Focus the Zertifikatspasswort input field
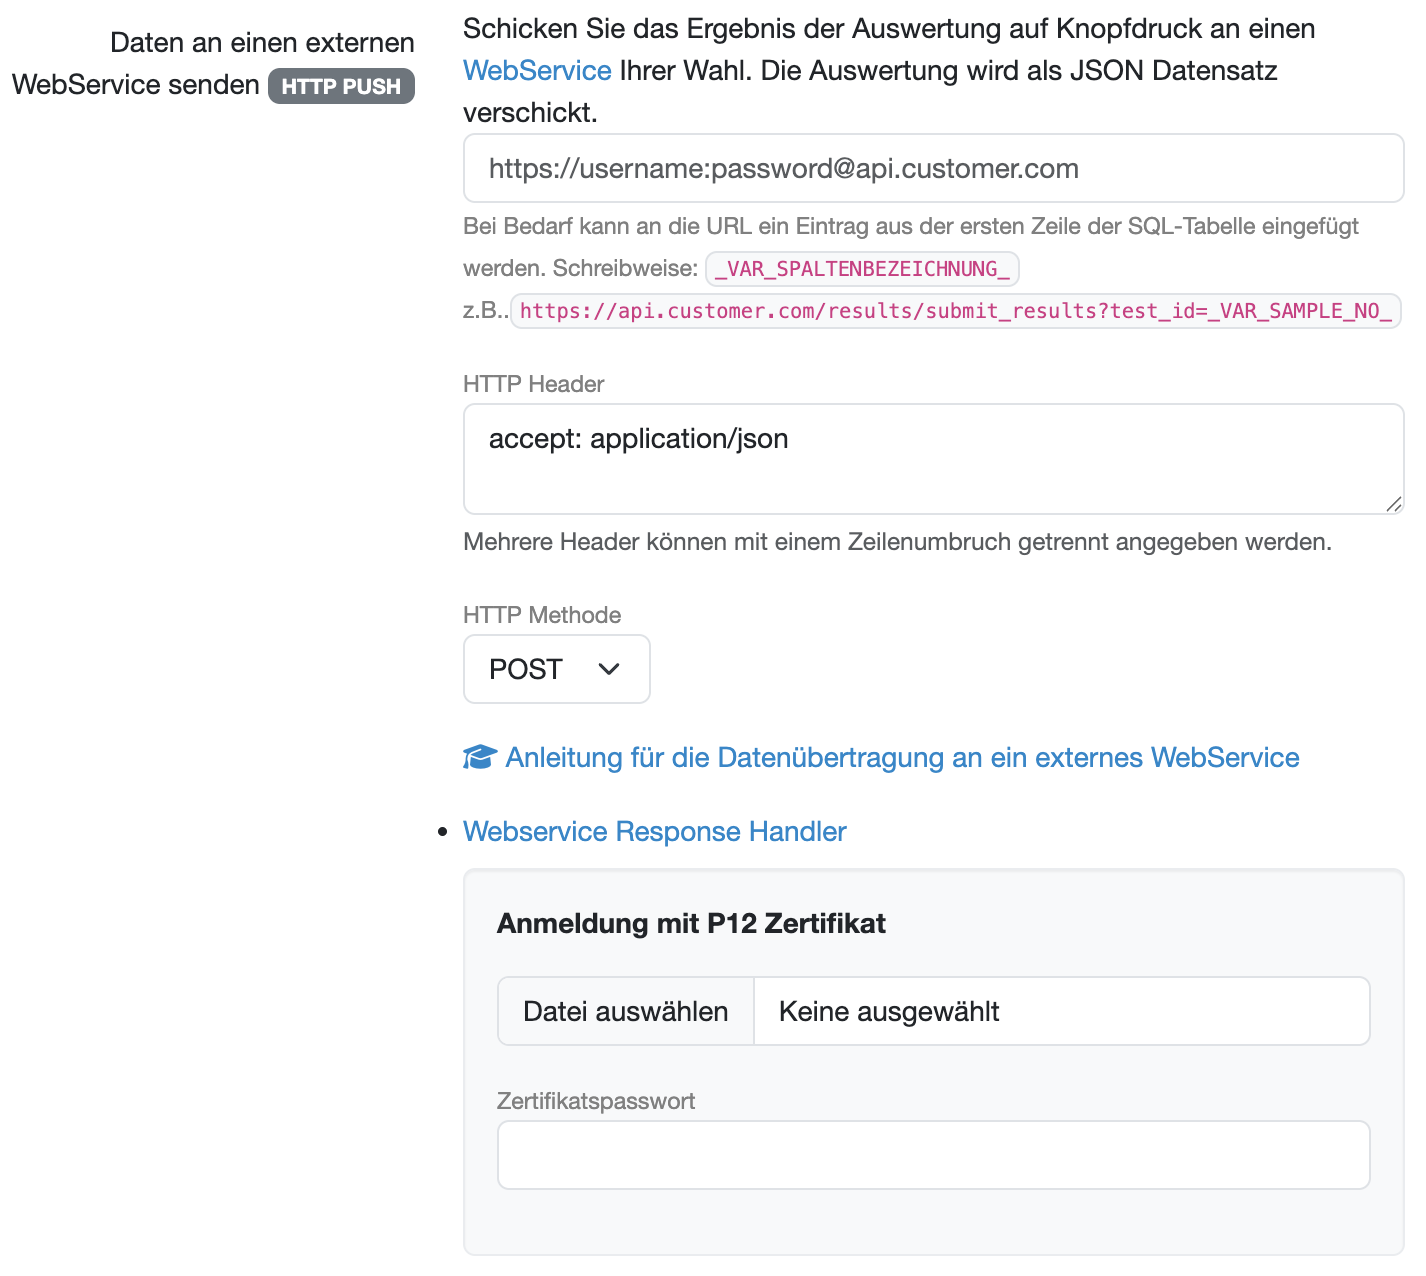Screen dimensions: 1426x1276 933,1155
